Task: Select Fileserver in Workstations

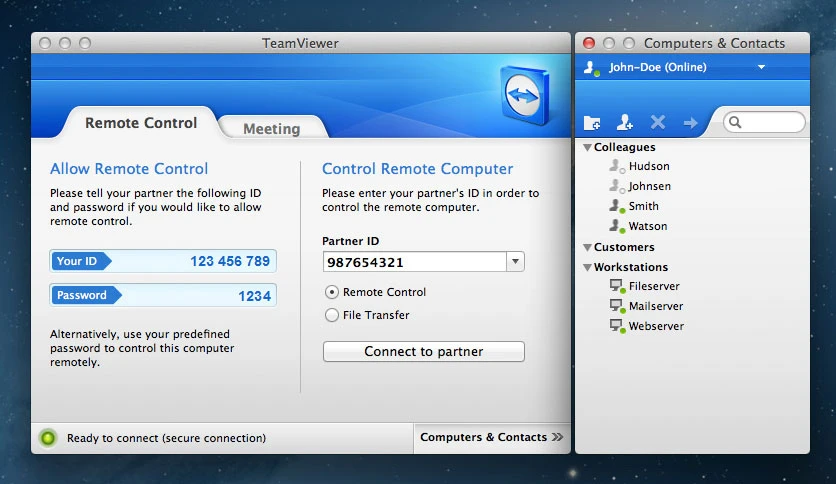Action: pos(654,286)
